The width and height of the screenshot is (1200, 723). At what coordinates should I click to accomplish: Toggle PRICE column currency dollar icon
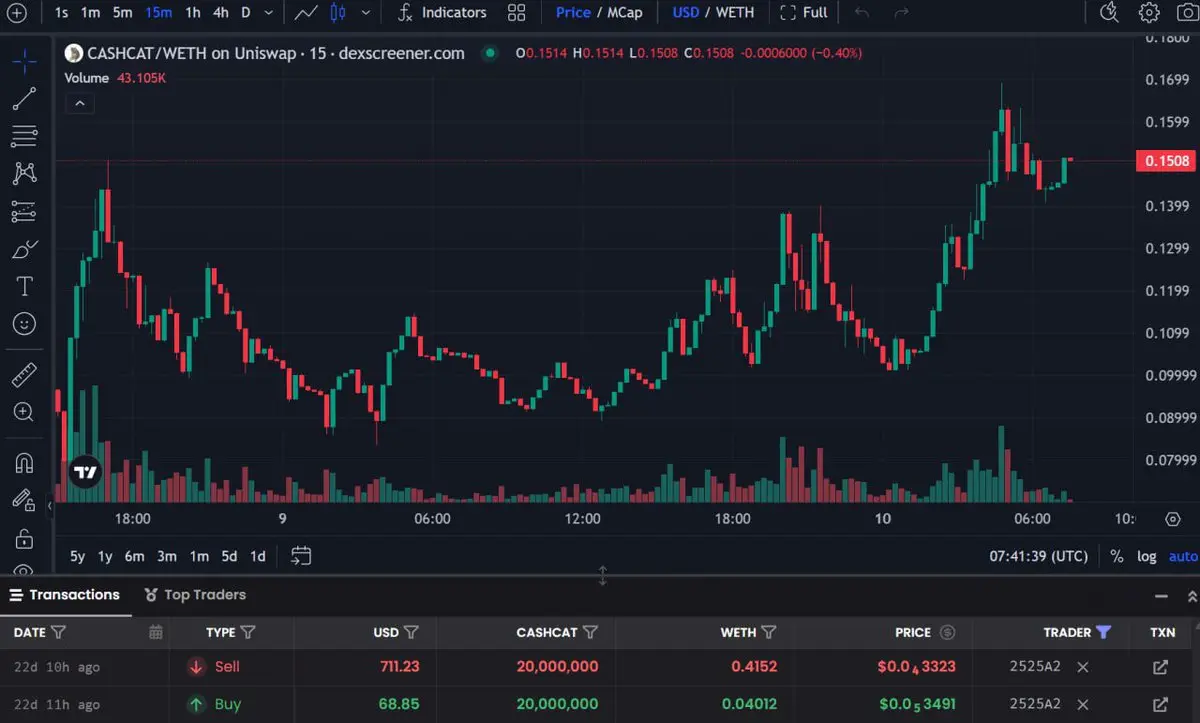coord(948,632)
